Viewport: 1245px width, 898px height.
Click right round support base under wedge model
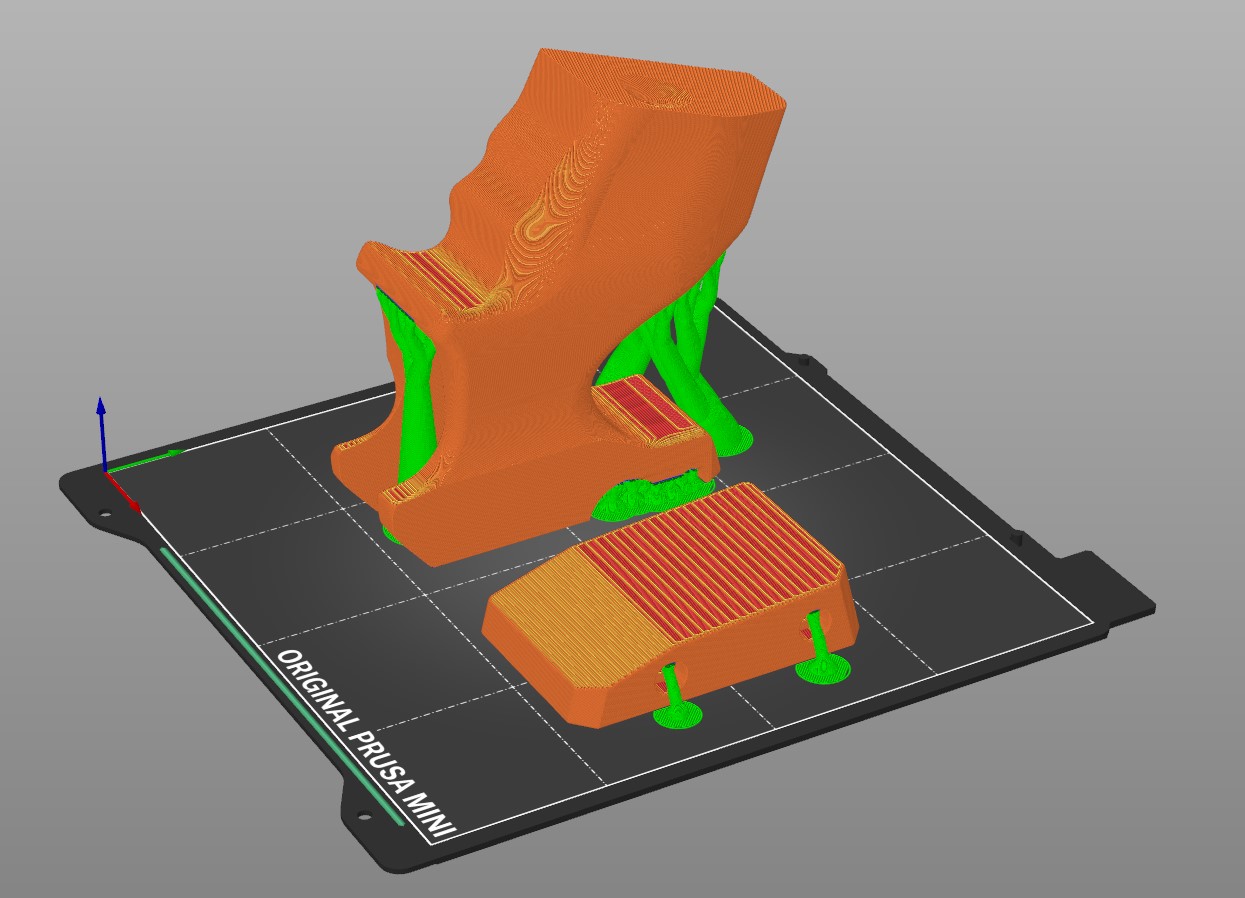click(x=822, y=669)
